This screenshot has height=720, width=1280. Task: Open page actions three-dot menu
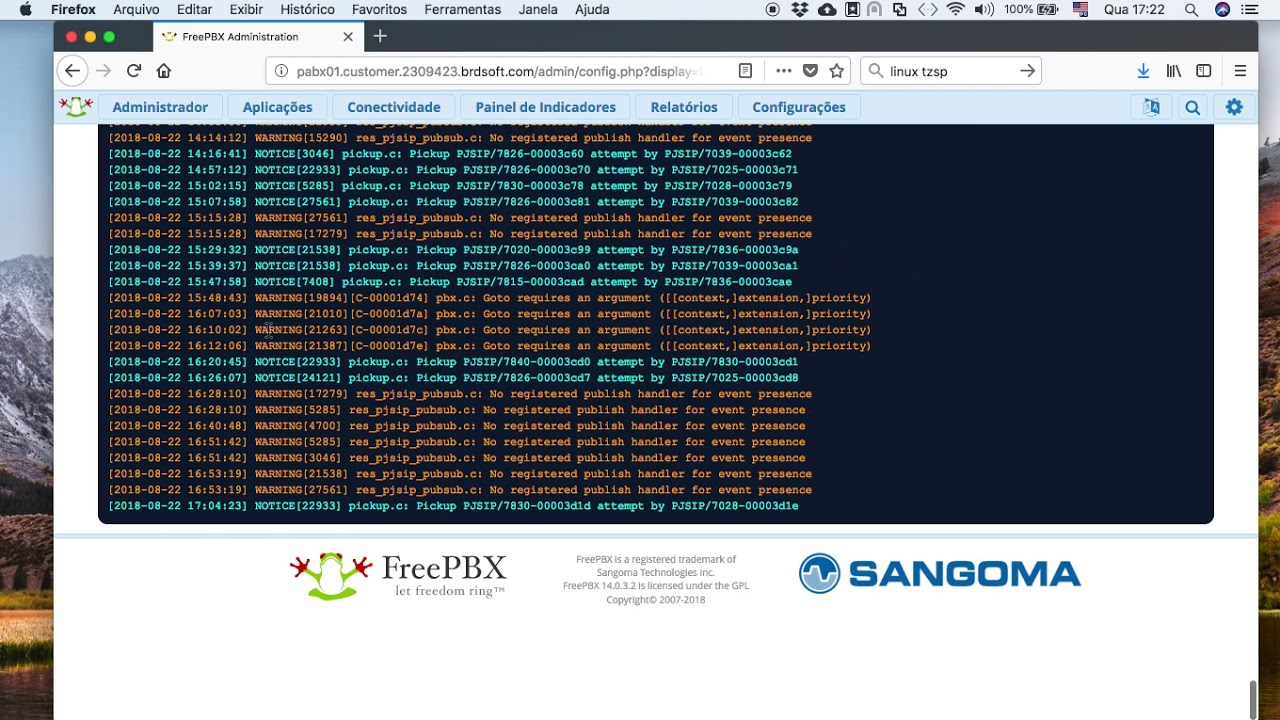tap(784, 71)
